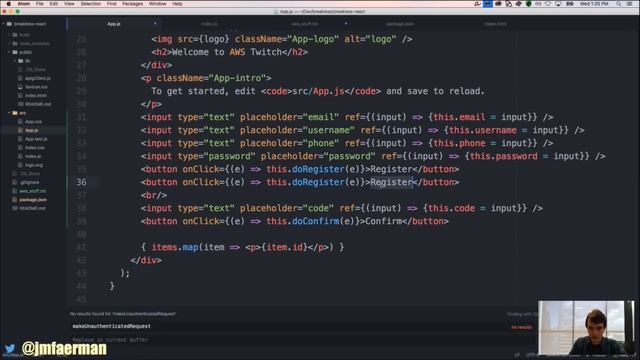Image resolution: width=640 pixels, height=360 pixels.
Task: Click the aws_stuff.txt file icon in tree
Action: point(15,191)
